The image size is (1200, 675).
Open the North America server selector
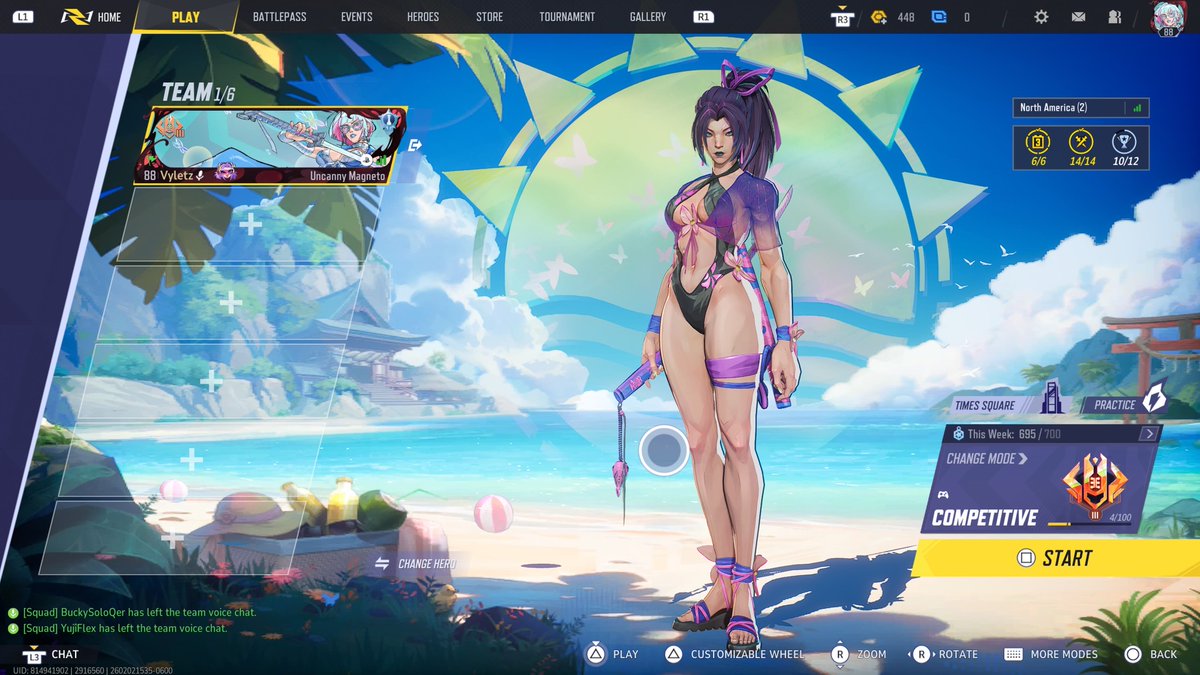1080,108
